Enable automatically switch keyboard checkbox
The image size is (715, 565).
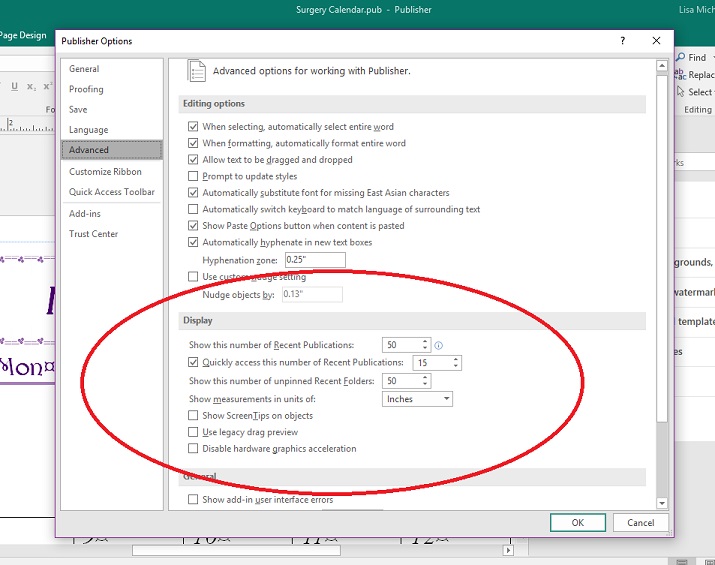point(193,209)
